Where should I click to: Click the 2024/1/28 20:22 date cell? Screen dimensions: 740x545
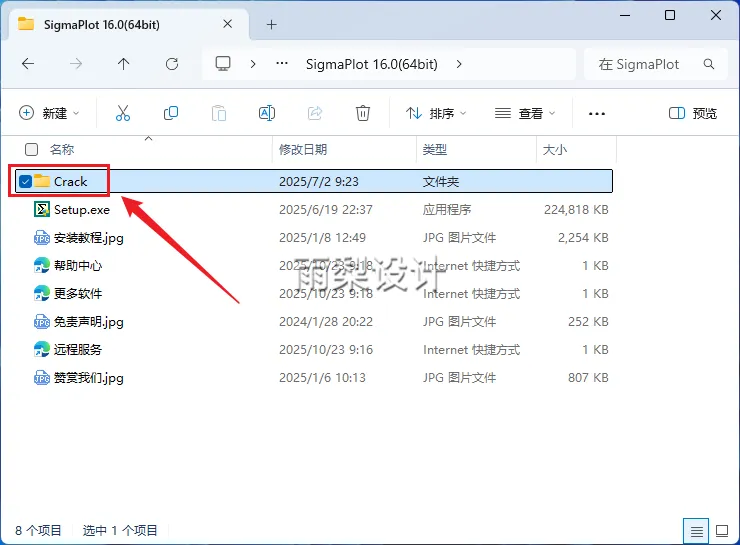pos(326,322)
